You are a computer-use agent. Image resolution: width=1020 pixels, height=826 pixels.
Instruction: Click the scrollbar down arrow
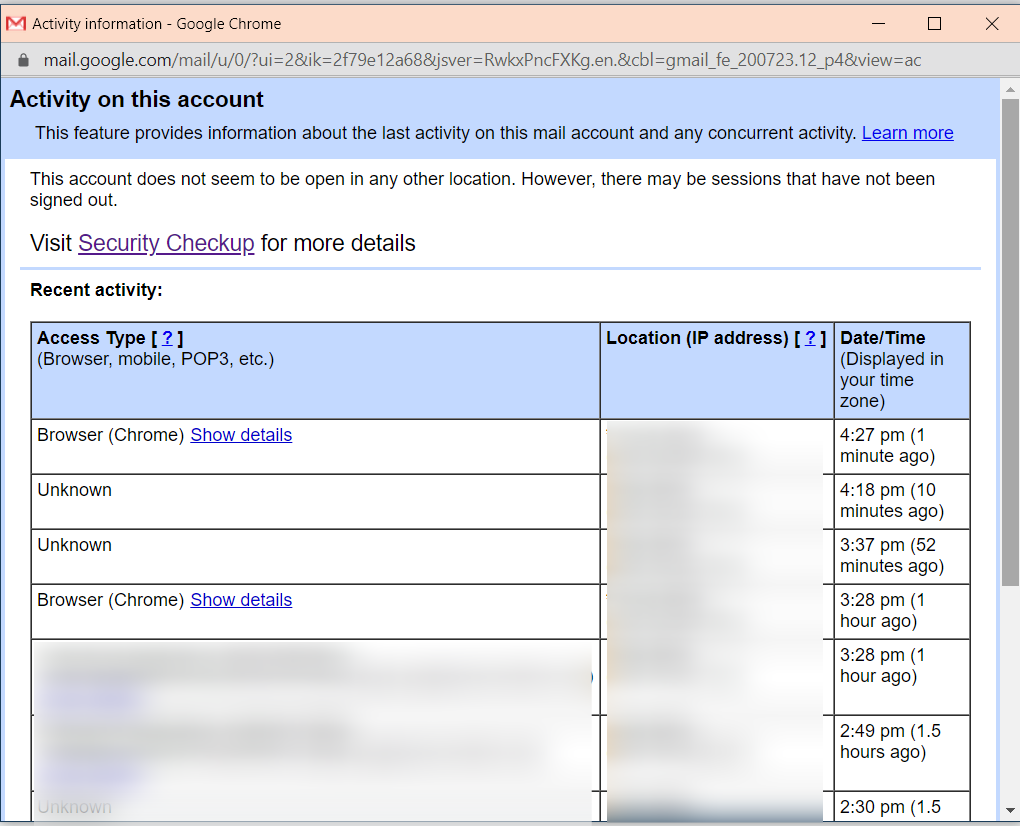[1010, 810]
